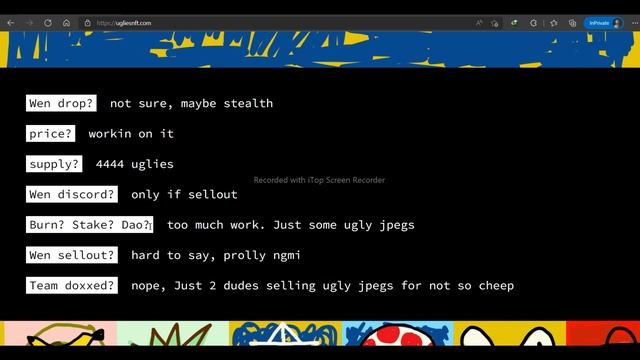640x360 pixels.
Task: Open the red spotted mushroom drawing thumbnail
Action: 398,333
